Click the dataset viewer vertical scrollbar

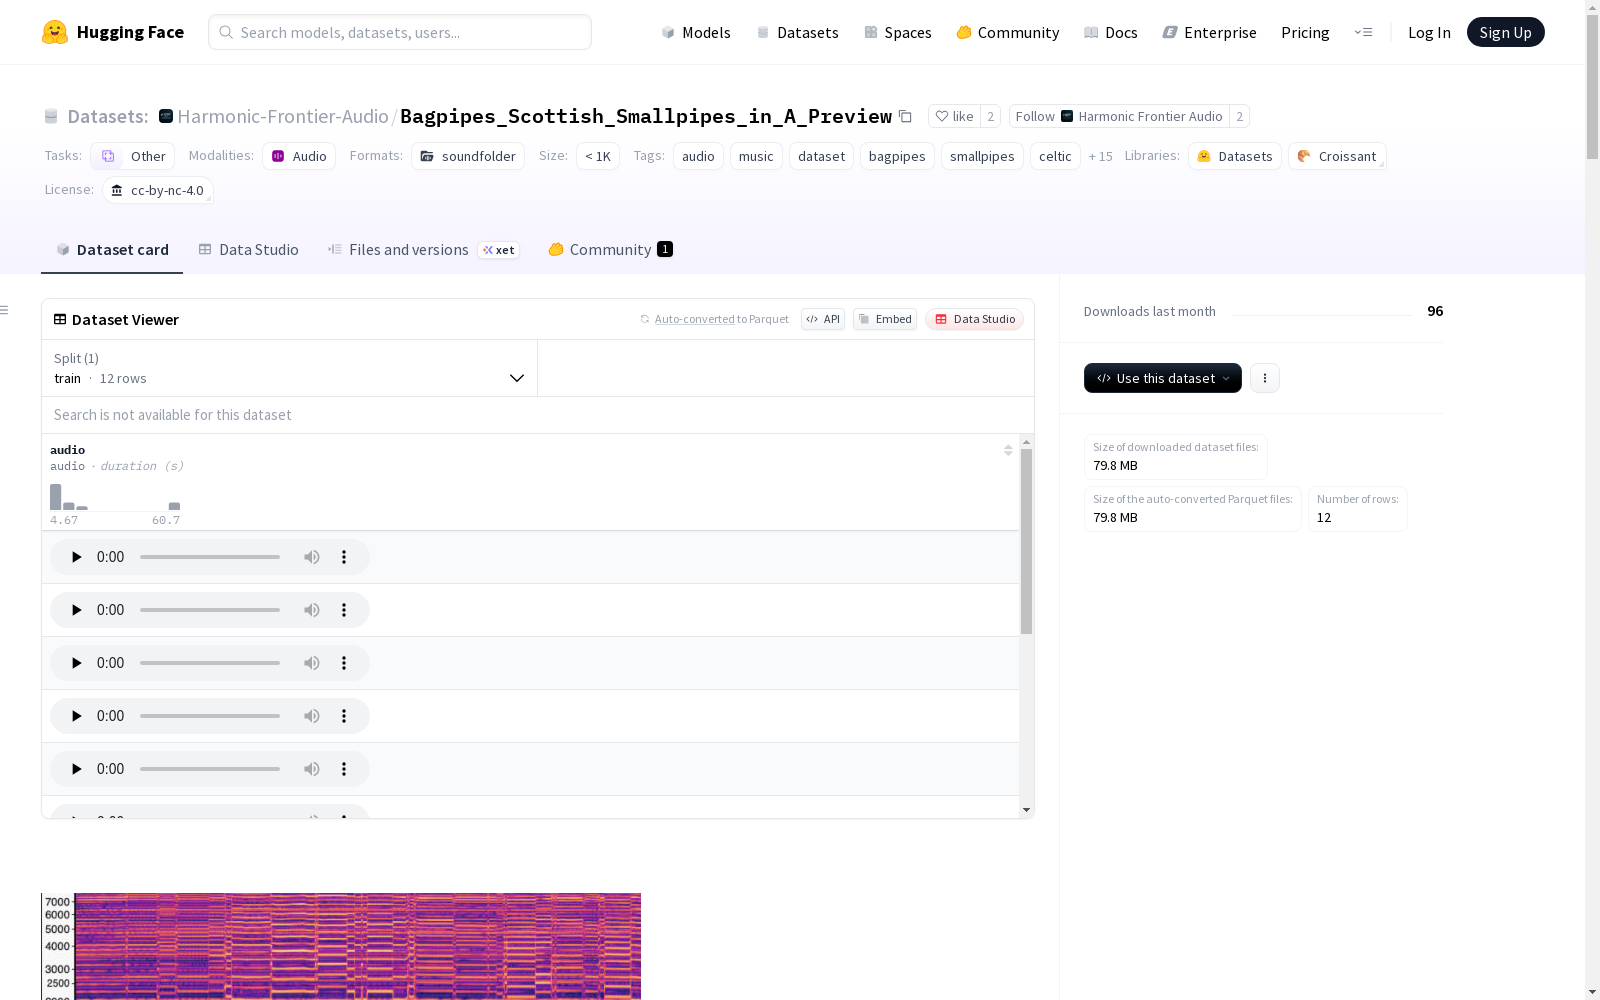point(1026,540)
